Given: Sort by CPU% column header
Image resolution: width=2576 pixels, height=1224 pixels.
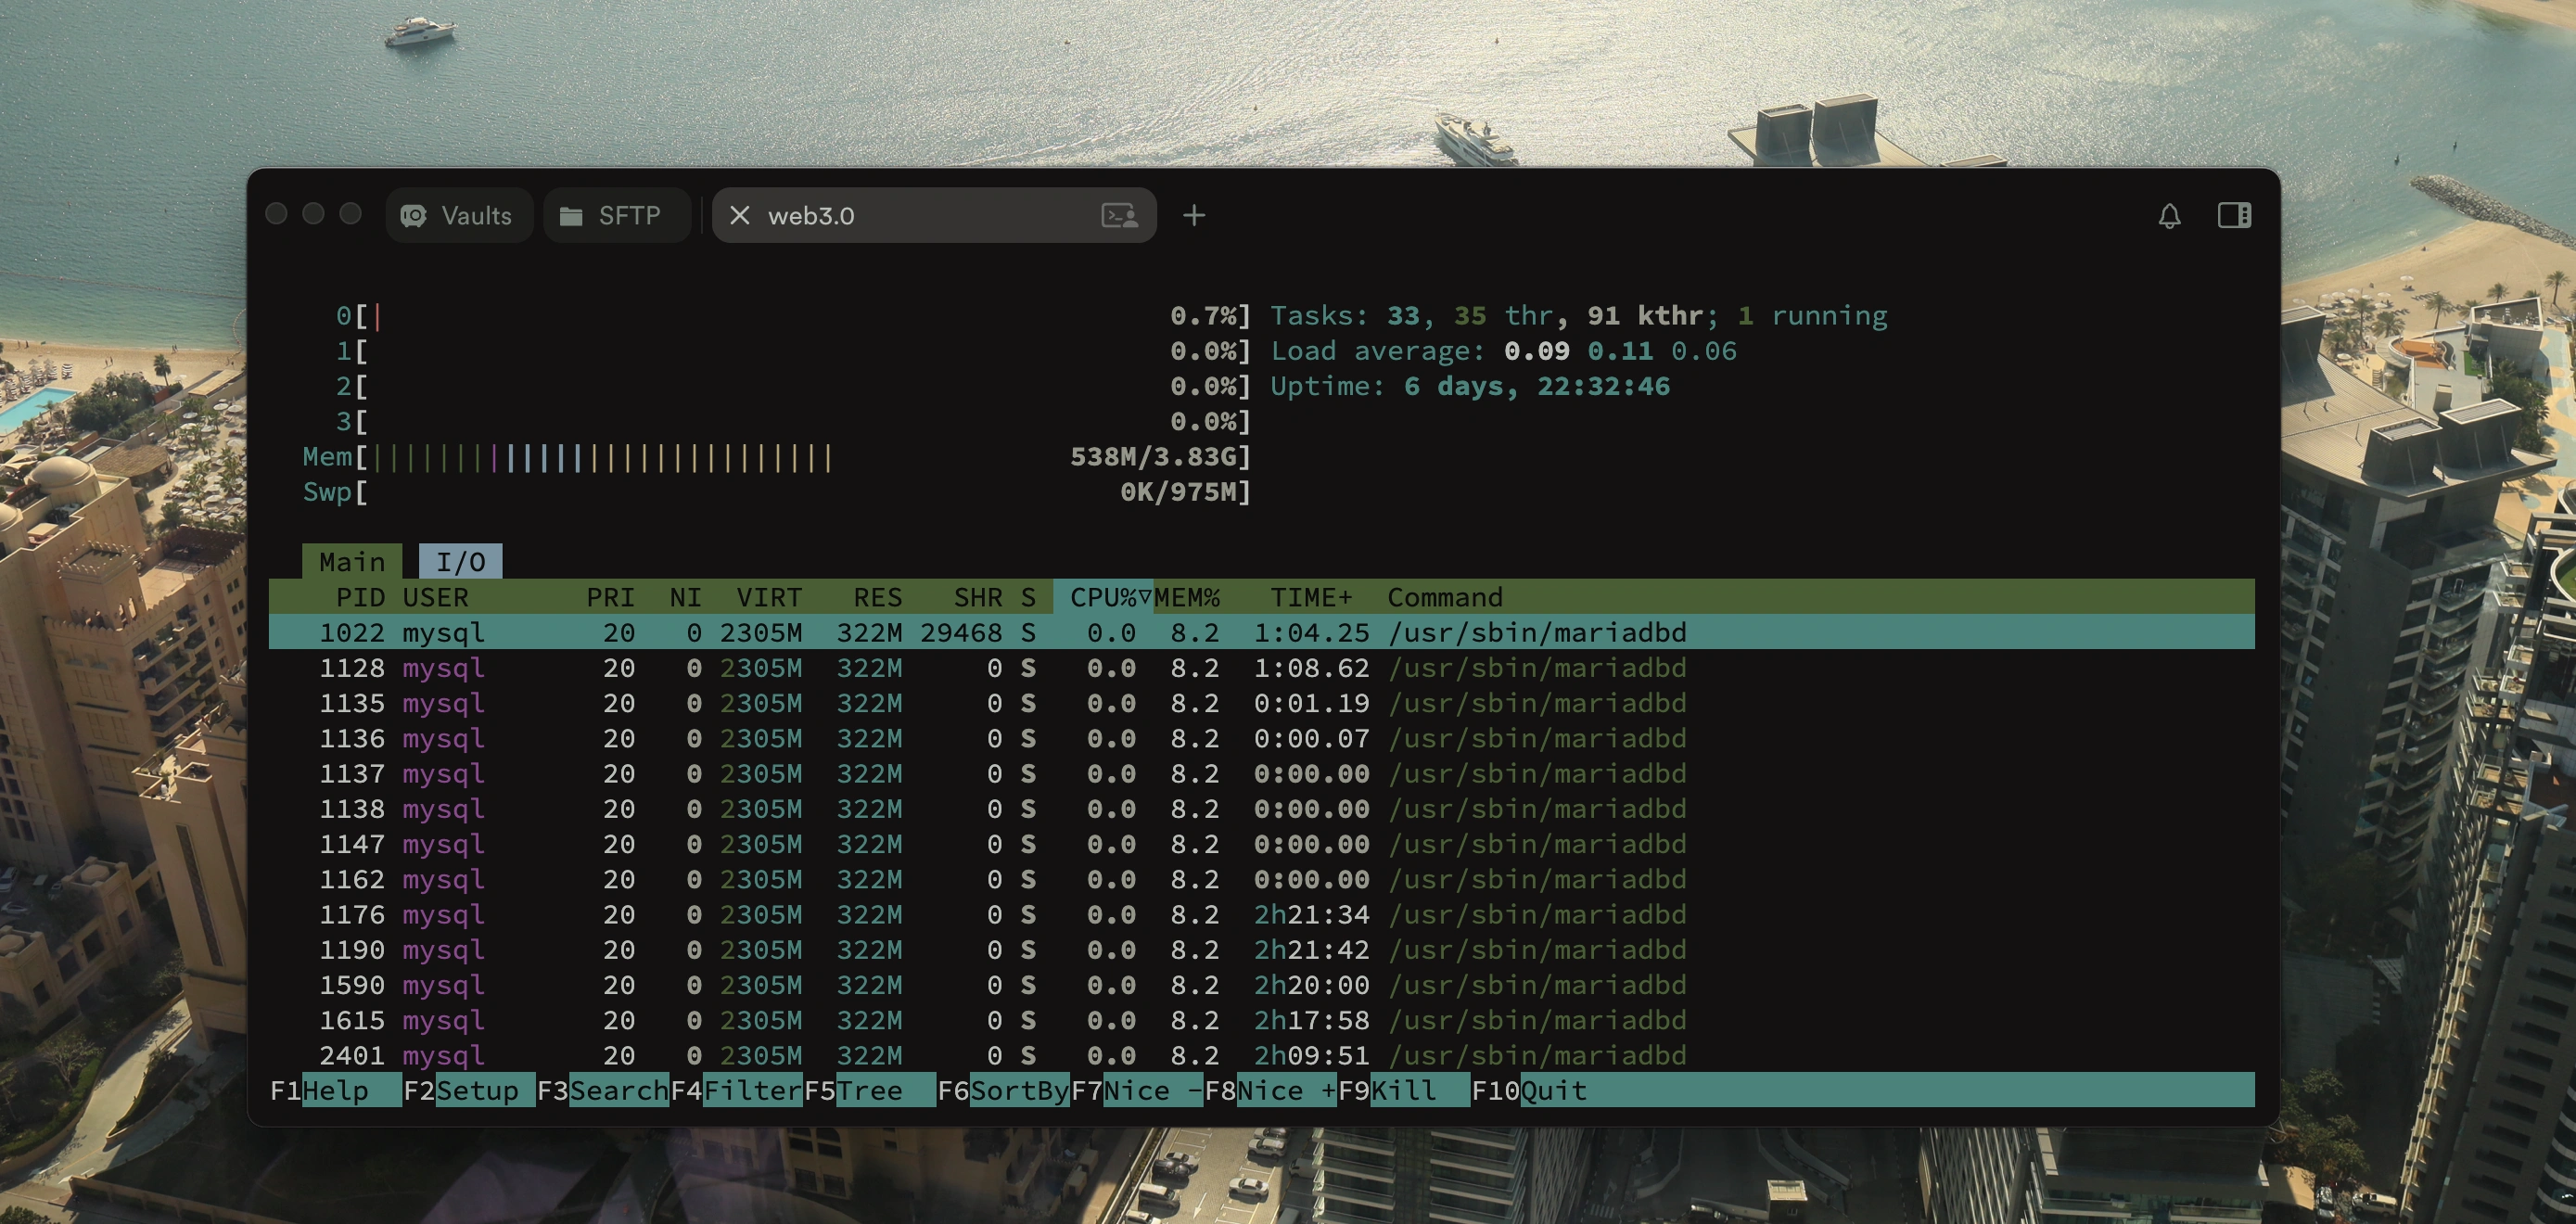Looking at the screenshot, I should click(1103, 598).
